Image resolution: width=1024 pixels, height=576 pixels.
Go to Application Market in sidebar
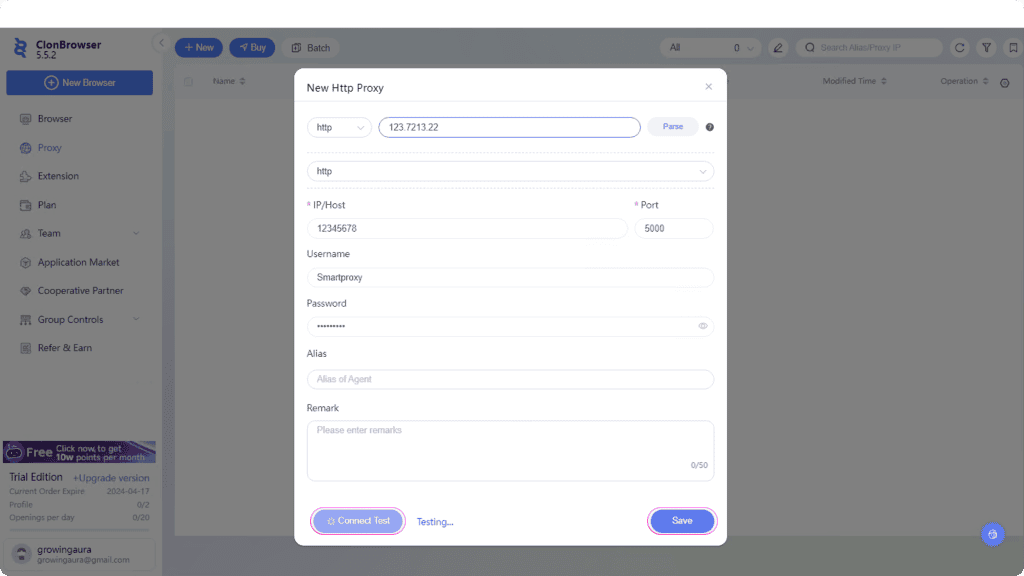(78, 262)
